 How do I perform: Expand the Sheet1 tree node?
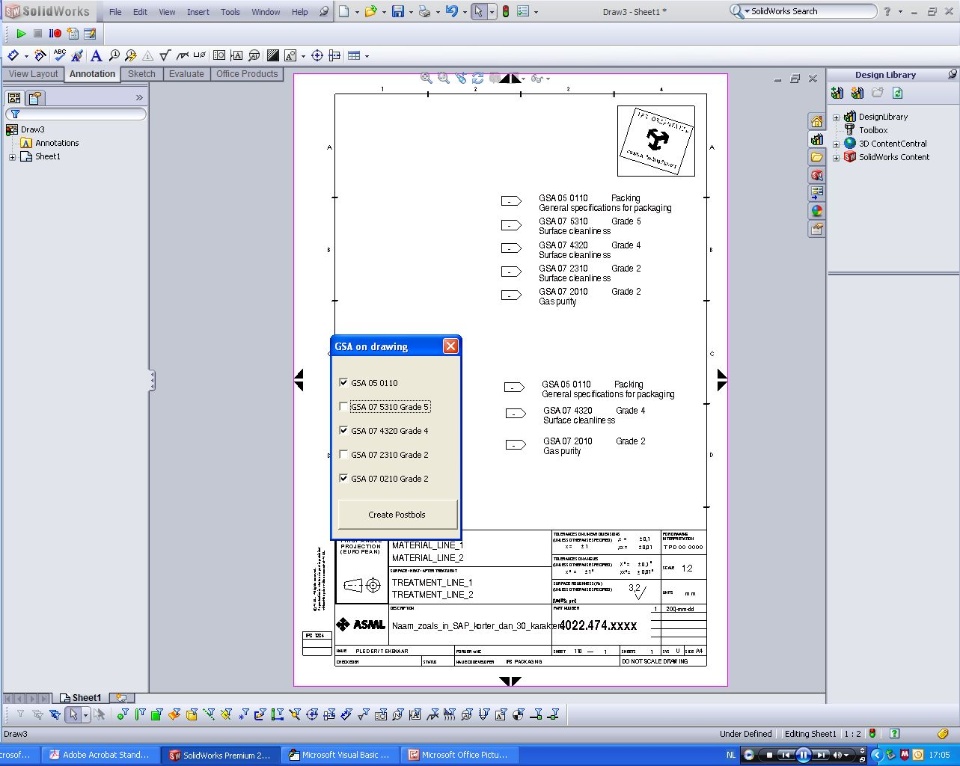pyautogui.click(x=12, y=157)
